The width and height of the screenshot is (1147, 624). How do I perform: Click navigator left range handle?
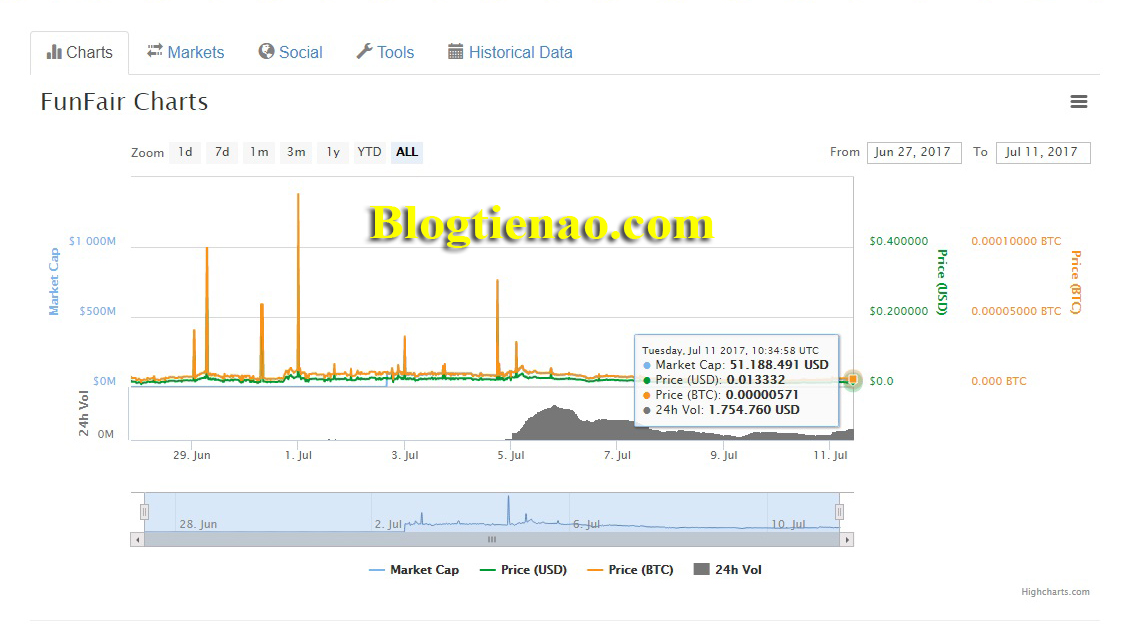[145, 512]
